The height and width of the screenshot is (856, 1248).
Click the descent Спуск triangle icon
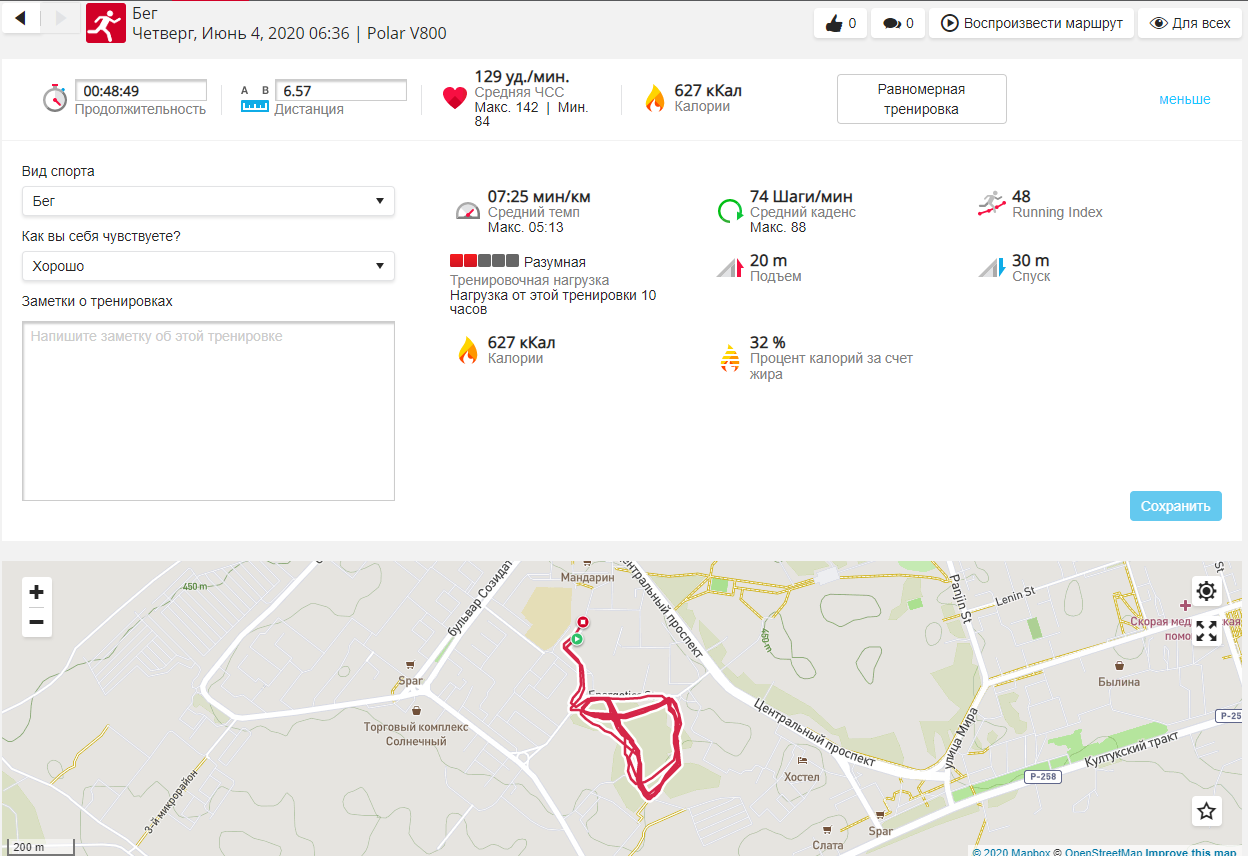click(x=991, y=267)
